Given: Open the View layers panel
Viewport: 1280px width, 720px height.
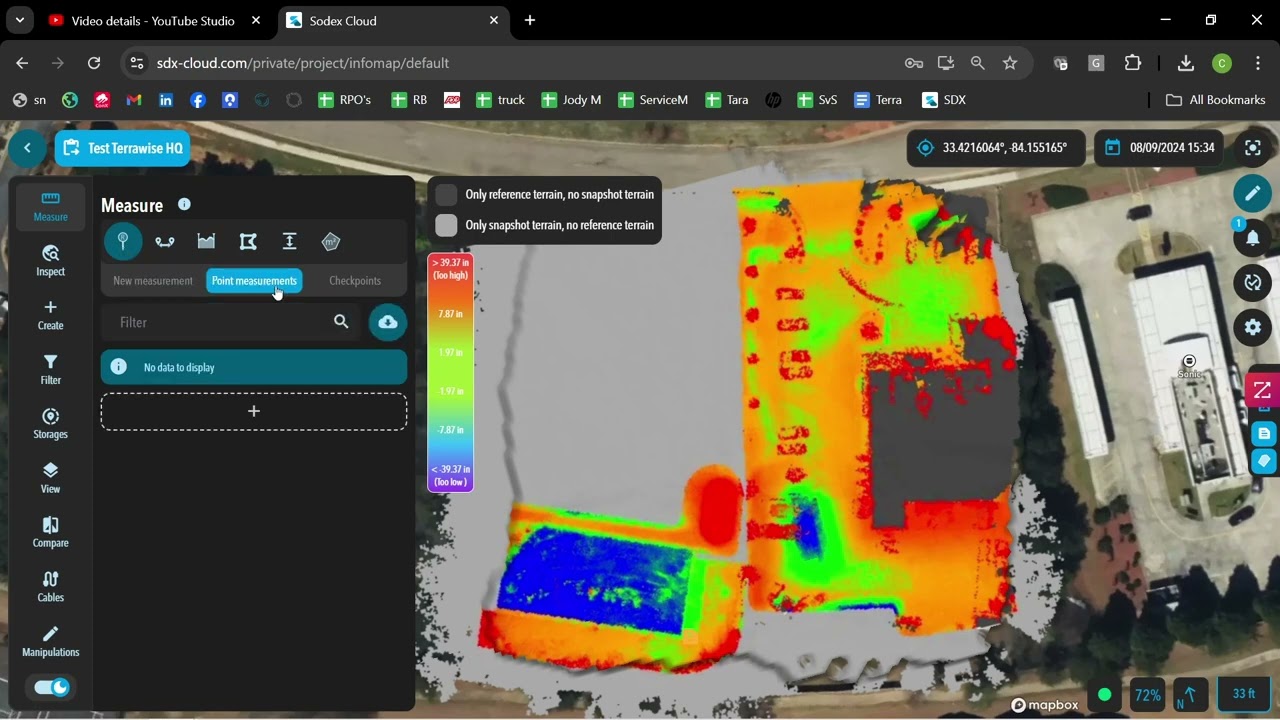Looking at the screenshot, I should tap(51, 478).
